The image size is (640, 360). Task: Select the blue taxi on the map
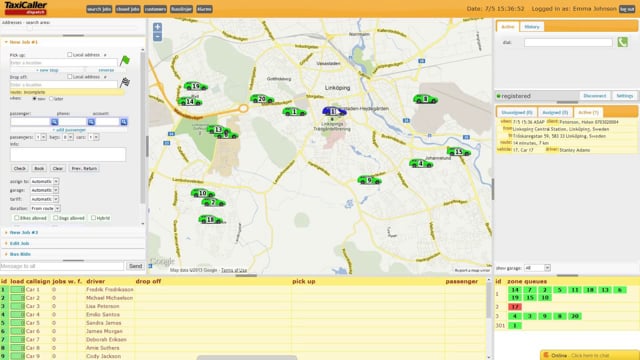(x=334, y=111)
